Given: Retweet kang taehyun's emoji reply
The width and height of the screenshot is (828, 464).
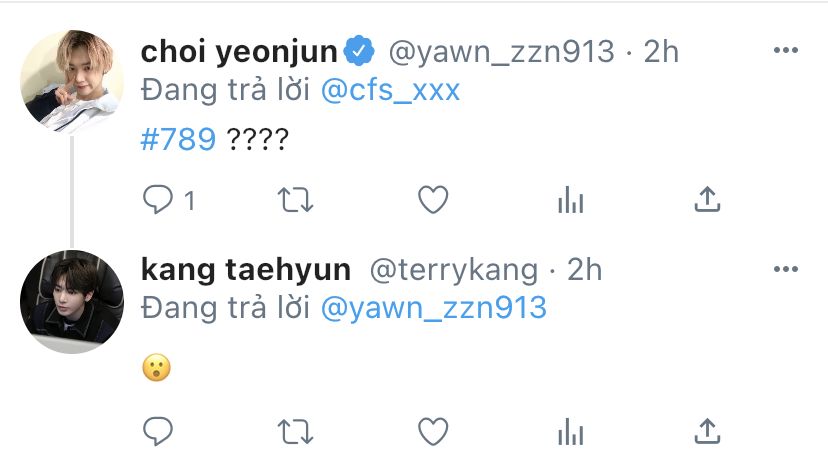Looking at the screenshot, I should click(294, 432).
